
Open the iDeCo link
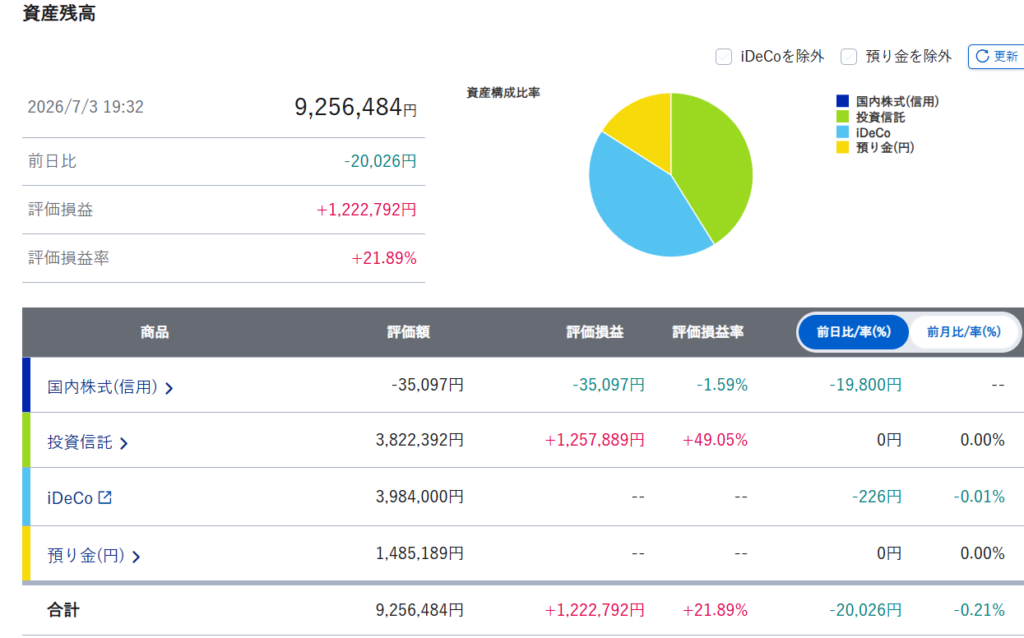70,498
